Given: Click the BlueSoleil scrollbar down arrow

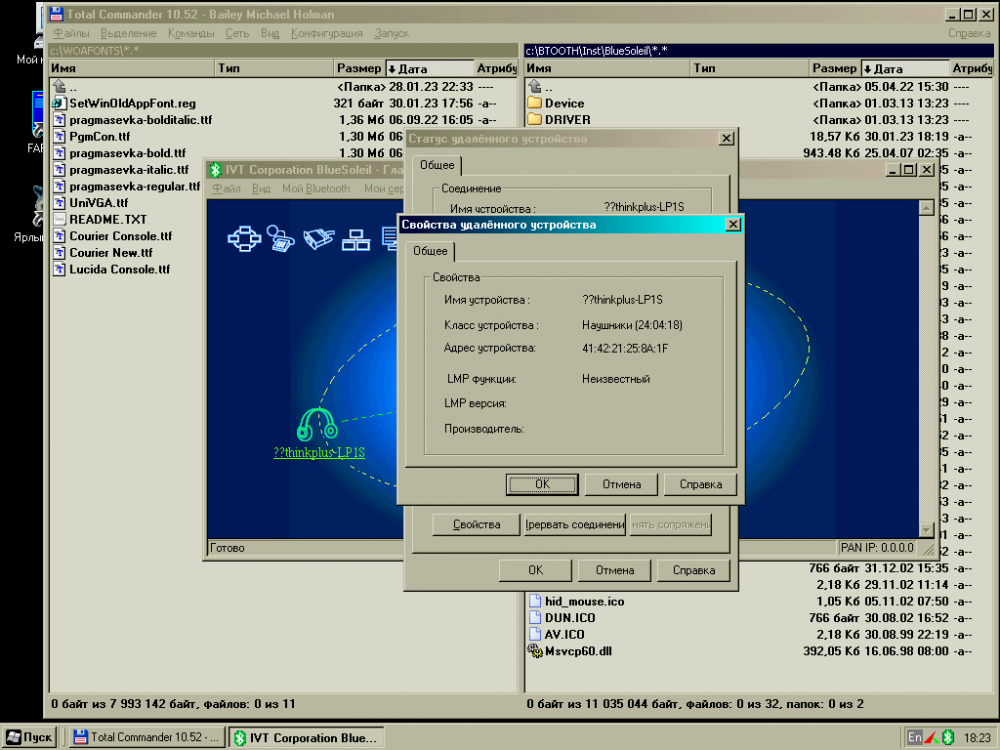Looking at the screenshot, I should coord(927,531).
